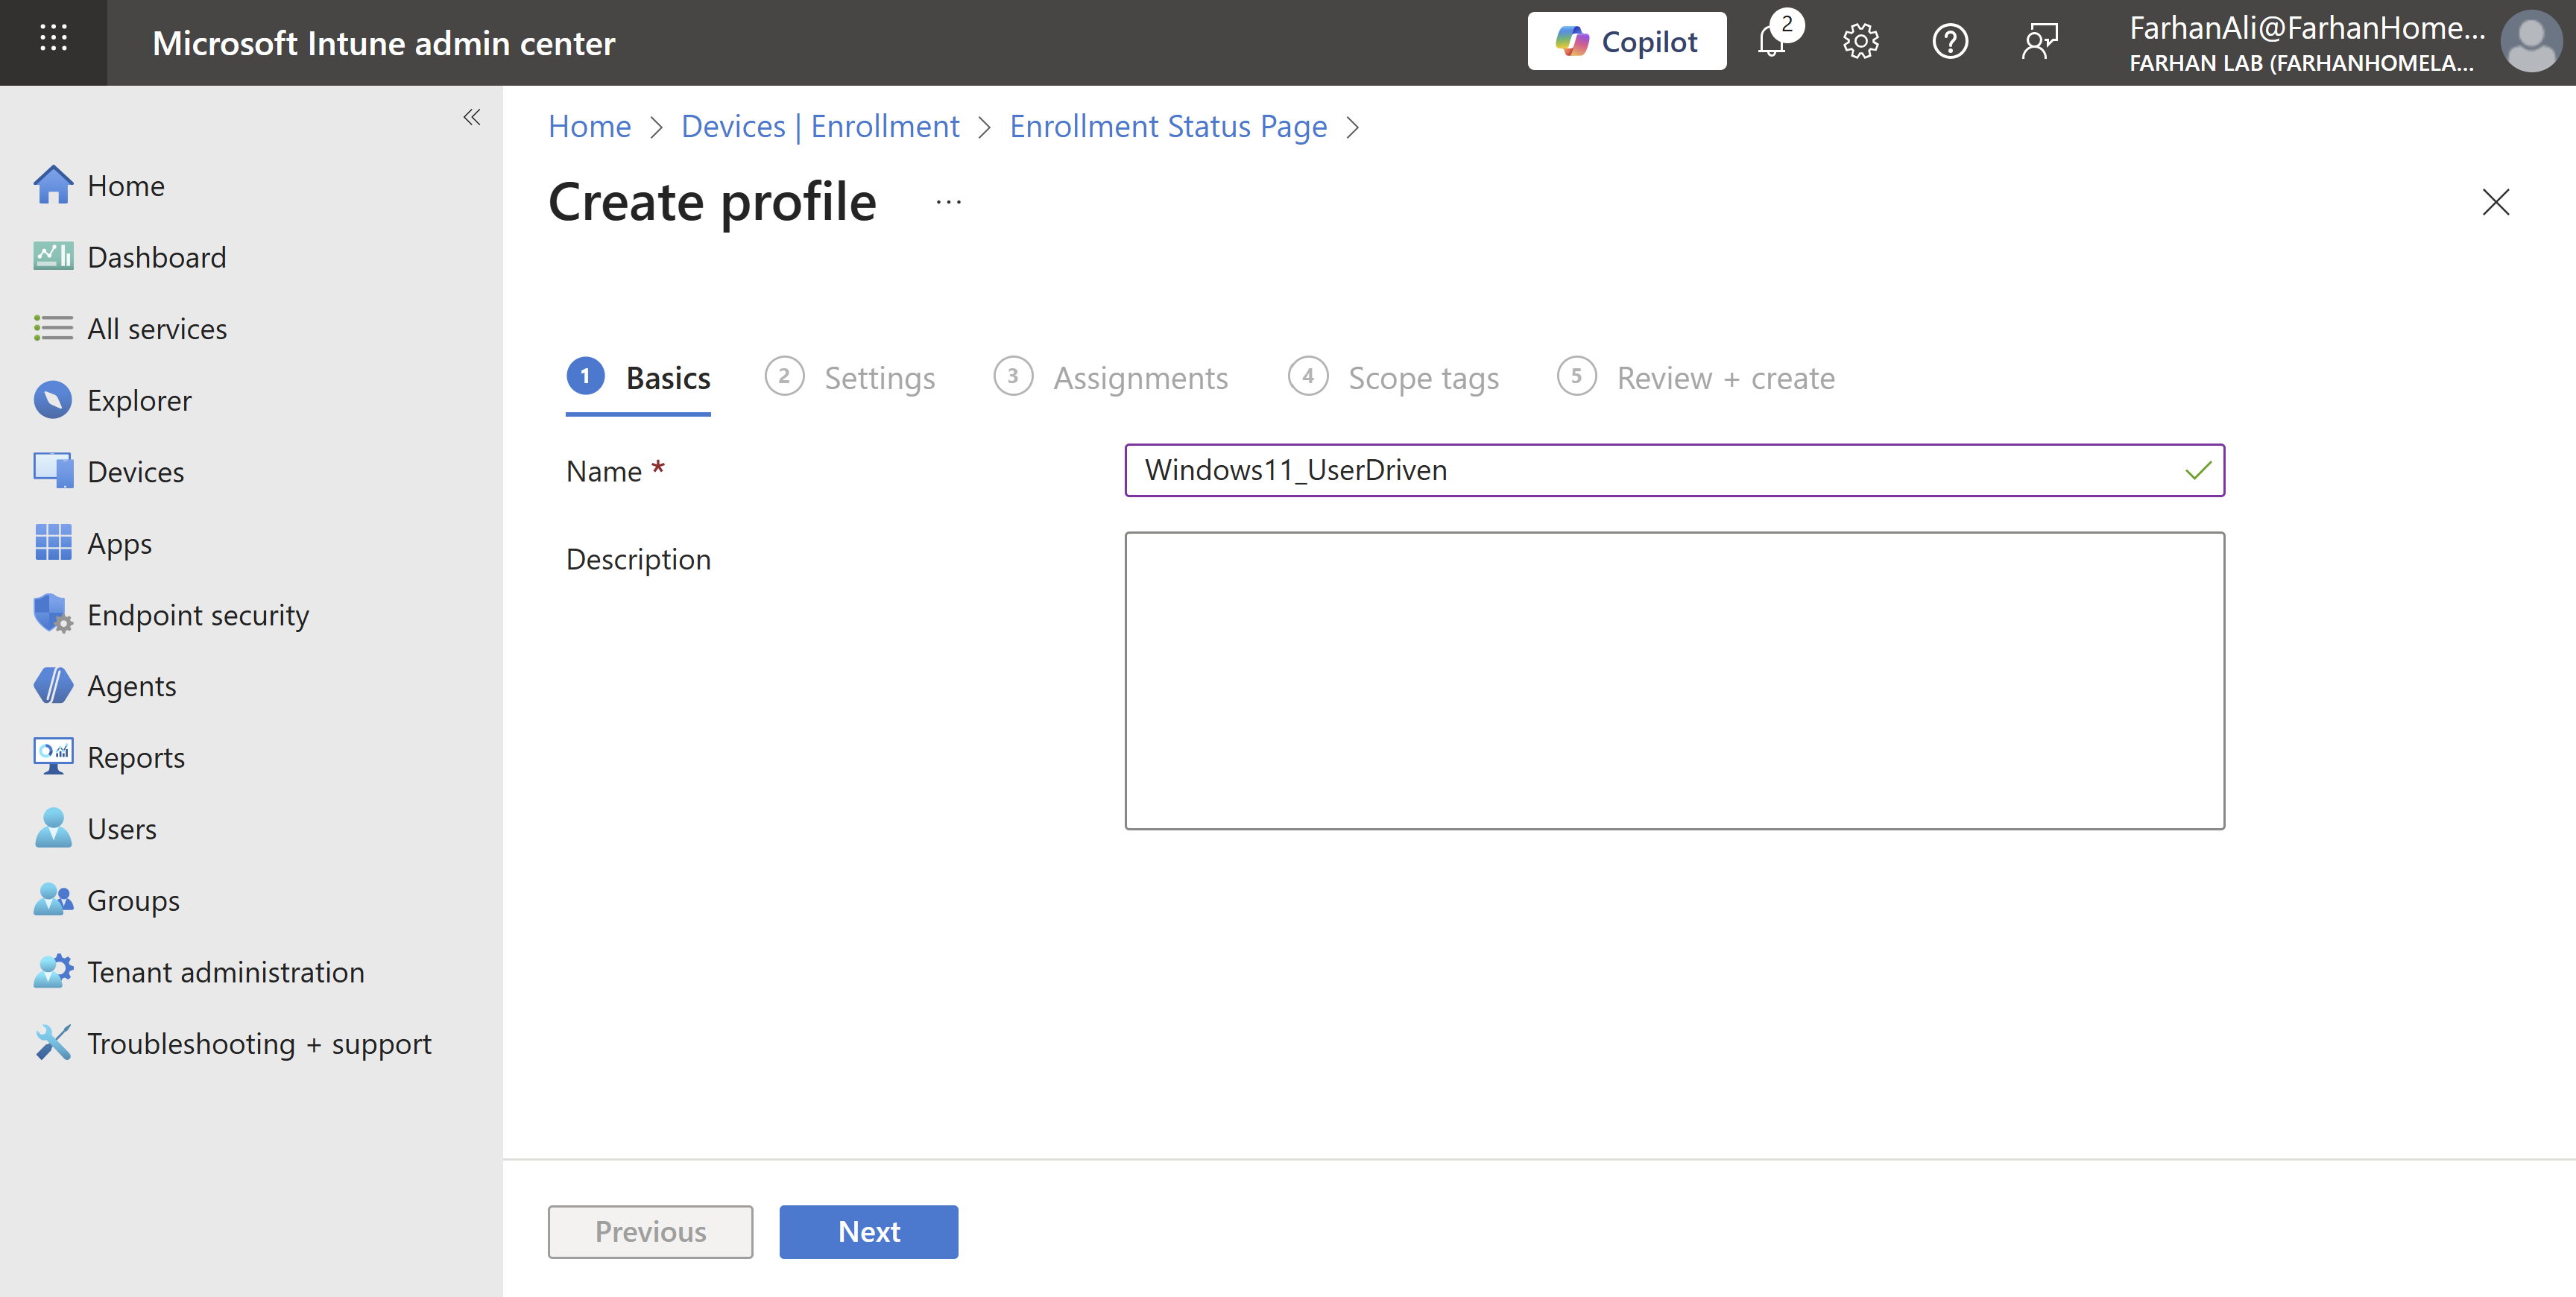Image resolution: width=2576 pixels, height=1297 pixels.
Task: Open the Copilot button
Action: 1626,42
